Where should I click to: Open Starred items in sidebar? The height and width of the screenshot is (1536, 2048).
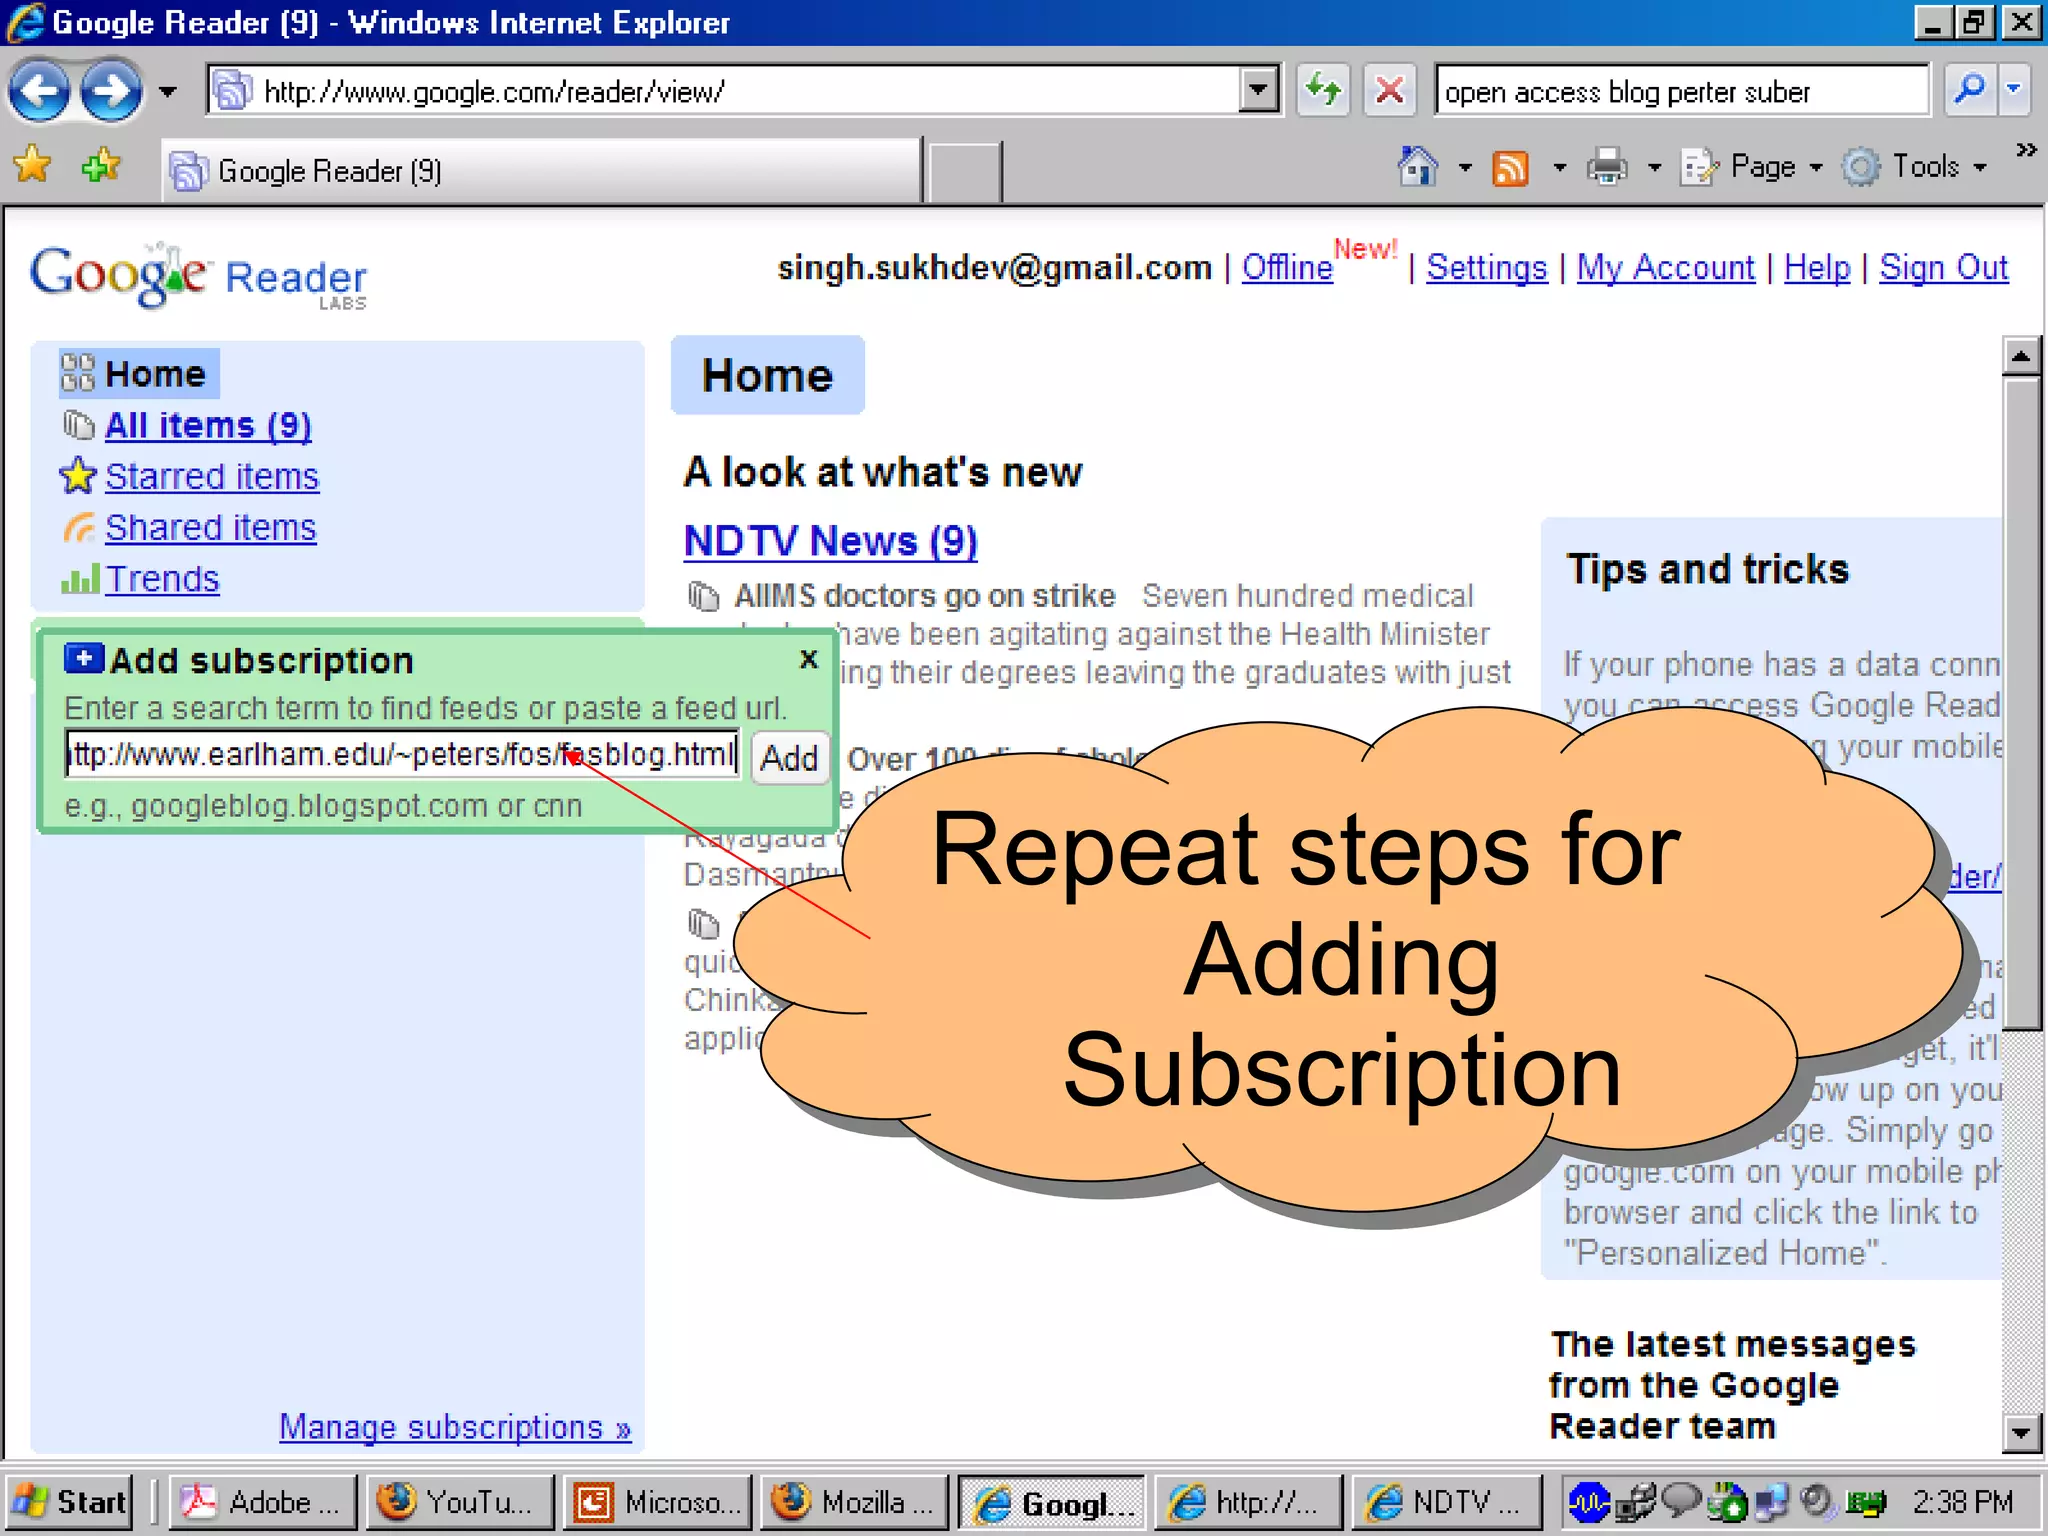tap(212, 477)
